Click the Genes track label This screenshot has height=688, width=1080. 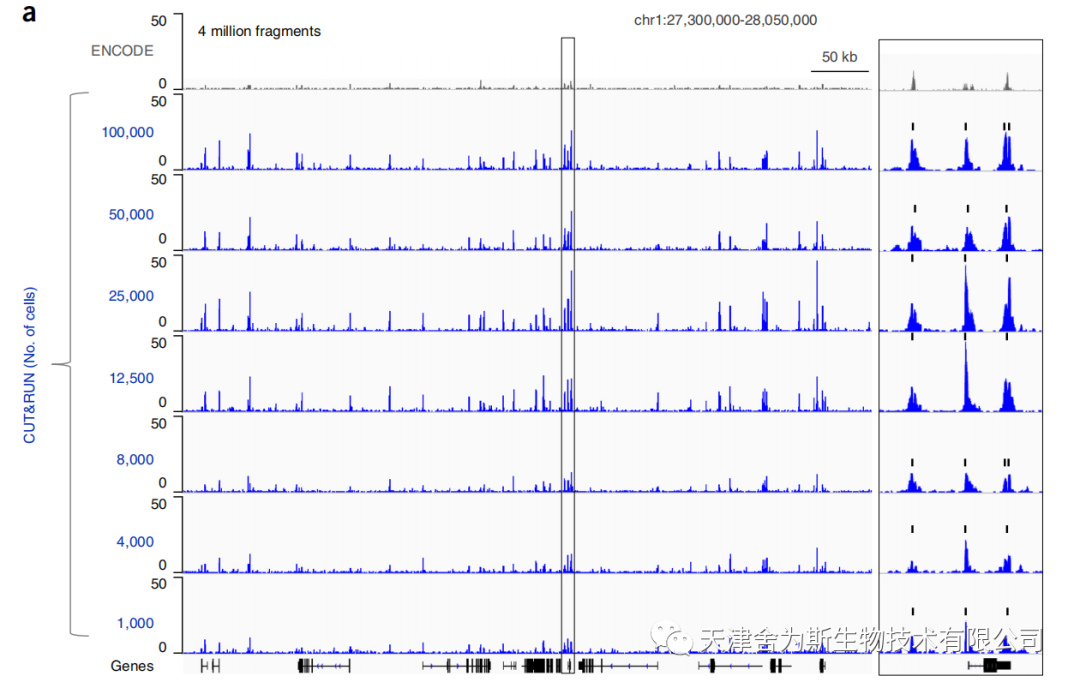(x=132, y=666)
